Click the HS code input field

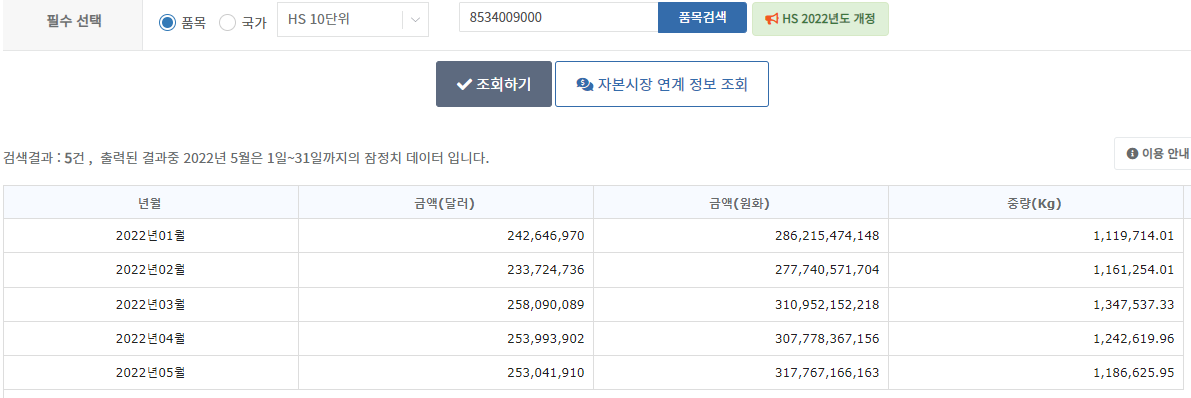click(x=558, y=17)
